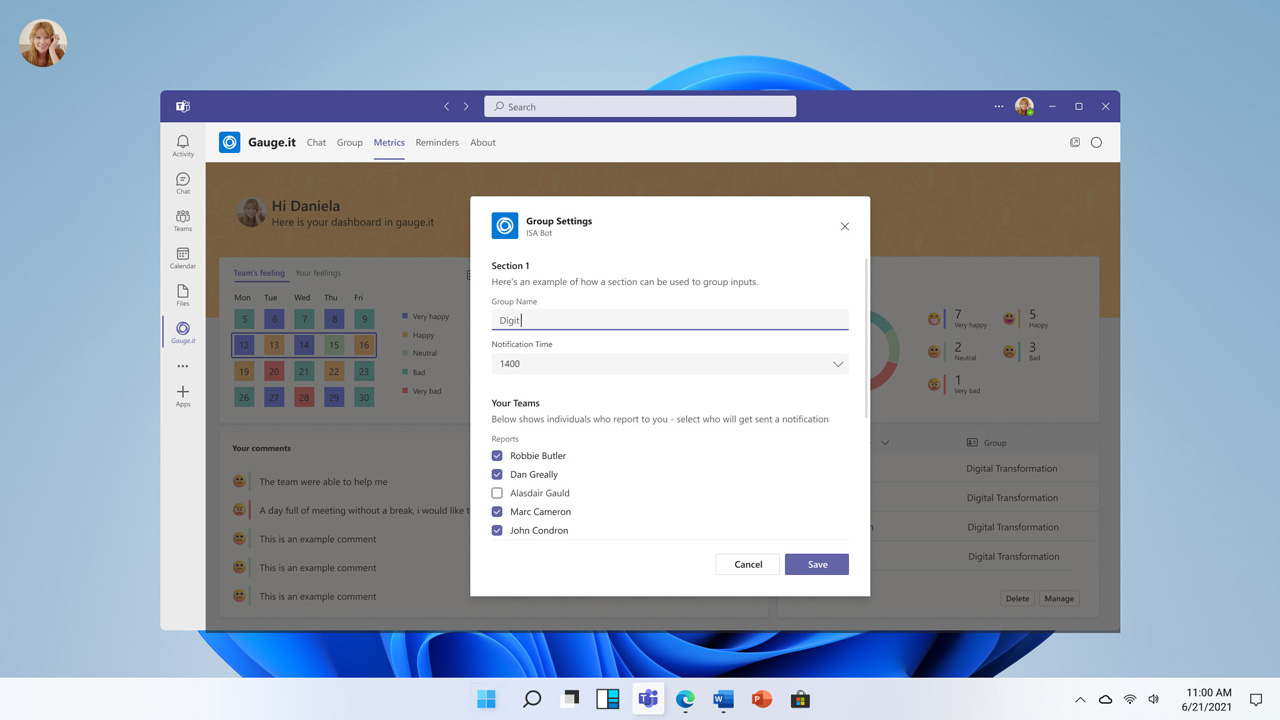The image size is (1280, 720).
Task: Select the Metrics tab
Action: pyautogui.click(x=389, y=142)
